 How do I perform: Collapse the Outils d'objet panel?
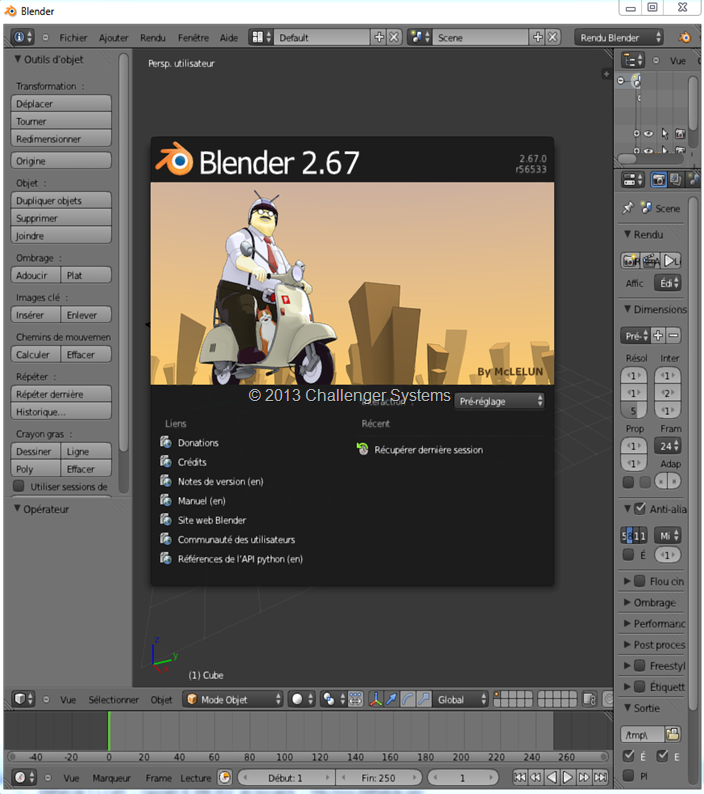(x=17, y=59)
